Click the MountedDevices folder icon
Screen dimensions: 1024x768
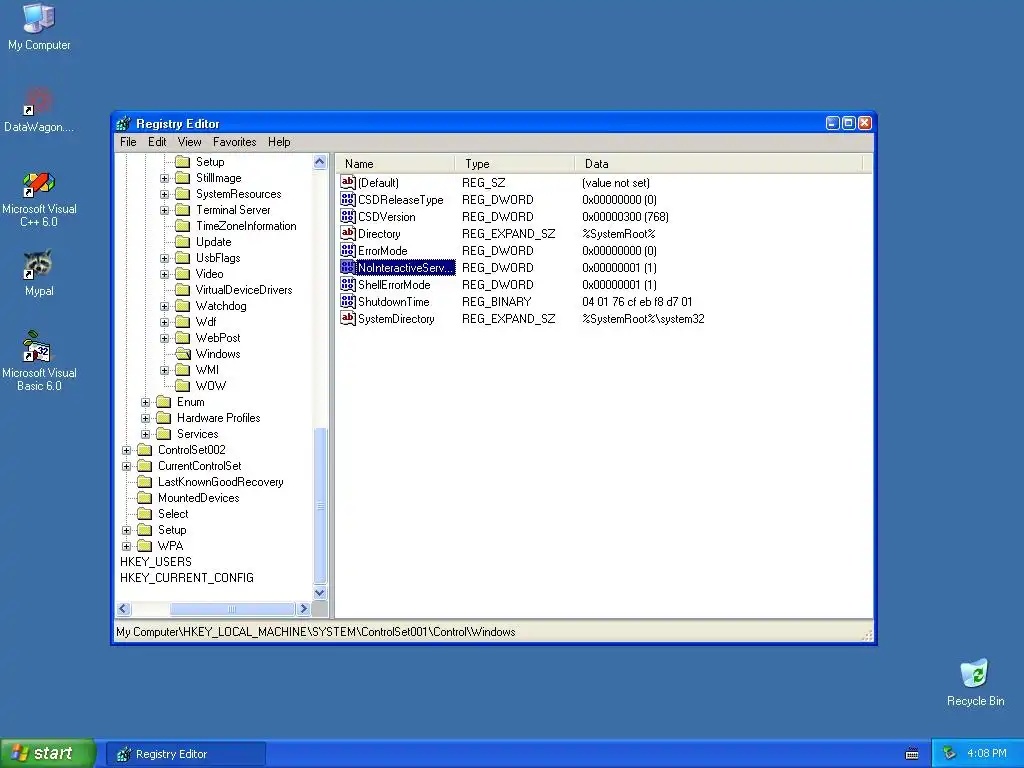pos(144,498)
